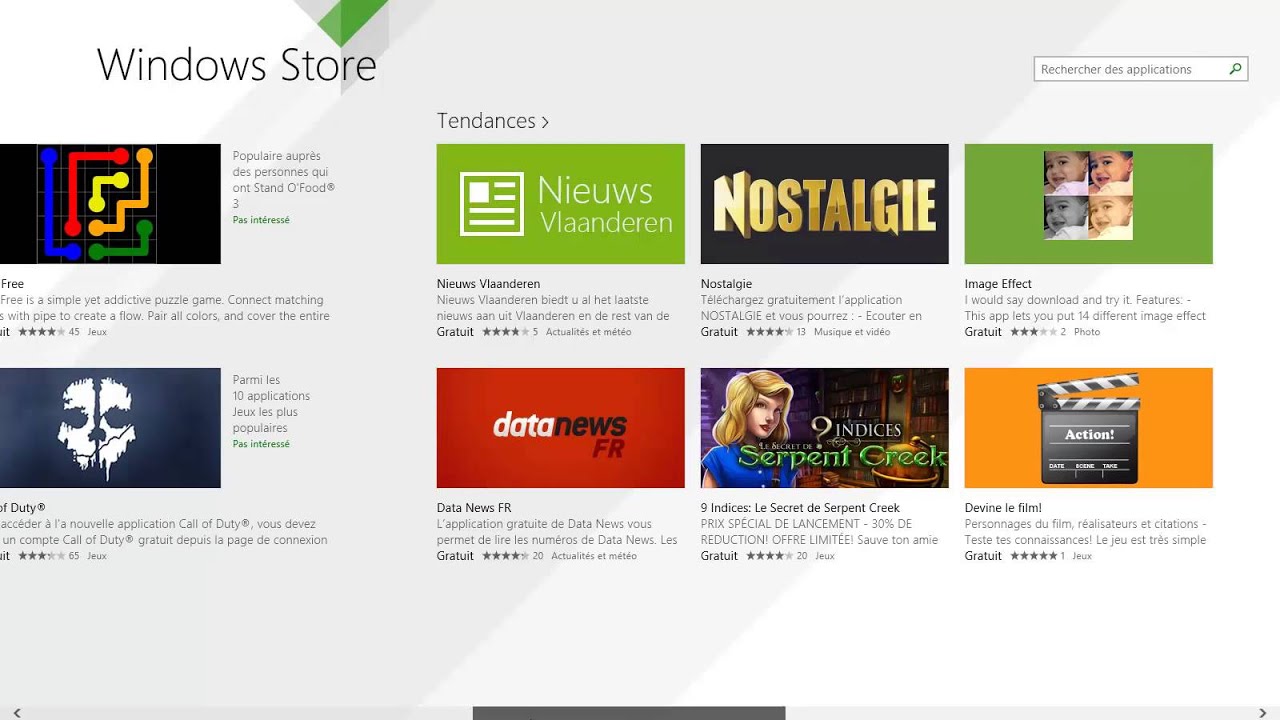The height and width of the screenshot is (720, 1280).
Task: Open the Tendances heading
Action: (x=486, y=120)
